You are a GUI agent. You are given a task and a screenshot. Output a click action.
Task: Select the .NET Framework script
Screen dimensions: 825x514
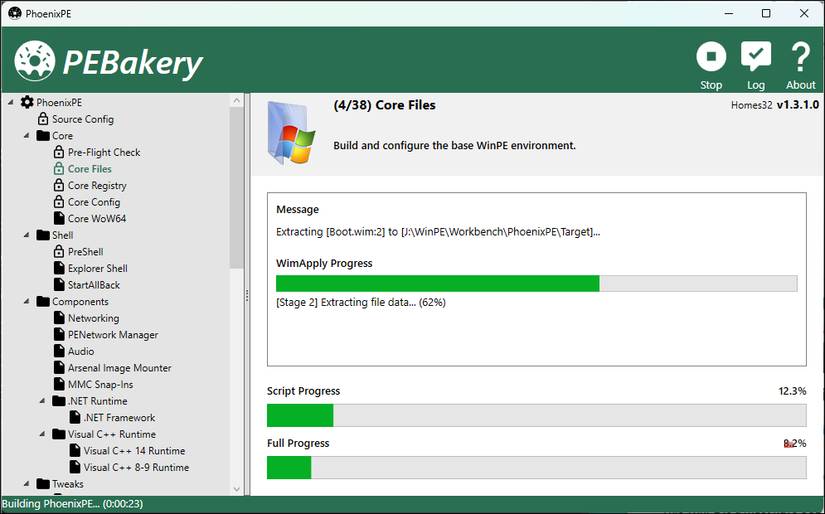[x=119, y=417]
